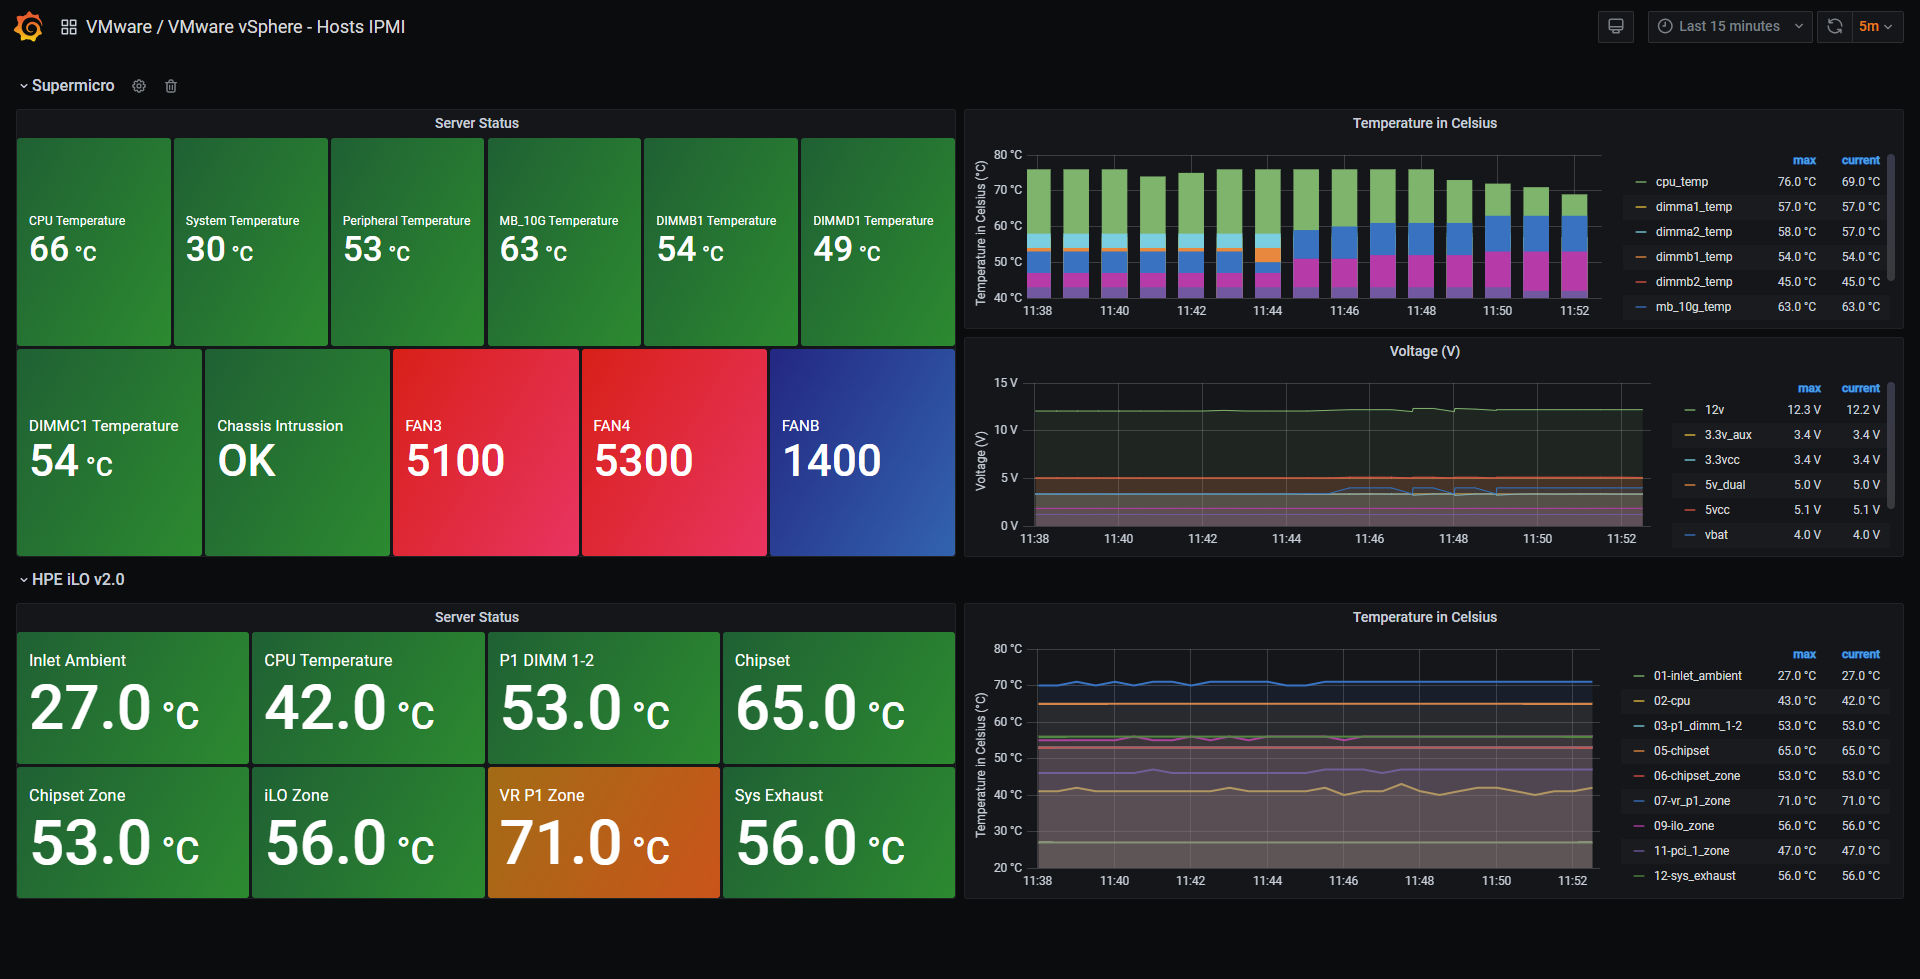The width and height of the screenshot is (1920, 979).
Task: Select the Sys Exhaust 56.0 tile
Action: click(x=839, y=832)
